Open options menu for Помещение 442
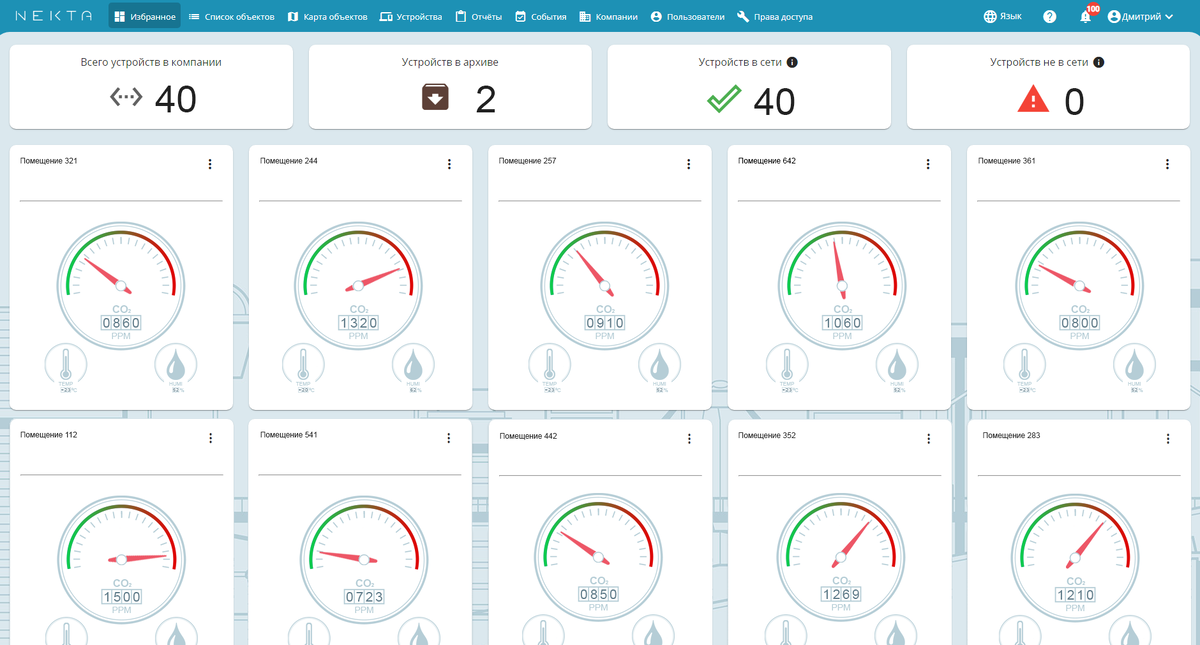The height and width of the screenshot is (645, 1200). click(x=689, y=439)
